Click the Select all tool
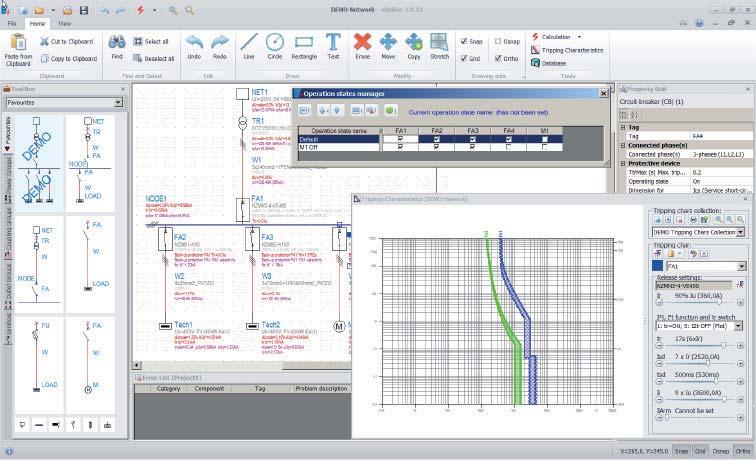The image size is (756, 460). 151,41
